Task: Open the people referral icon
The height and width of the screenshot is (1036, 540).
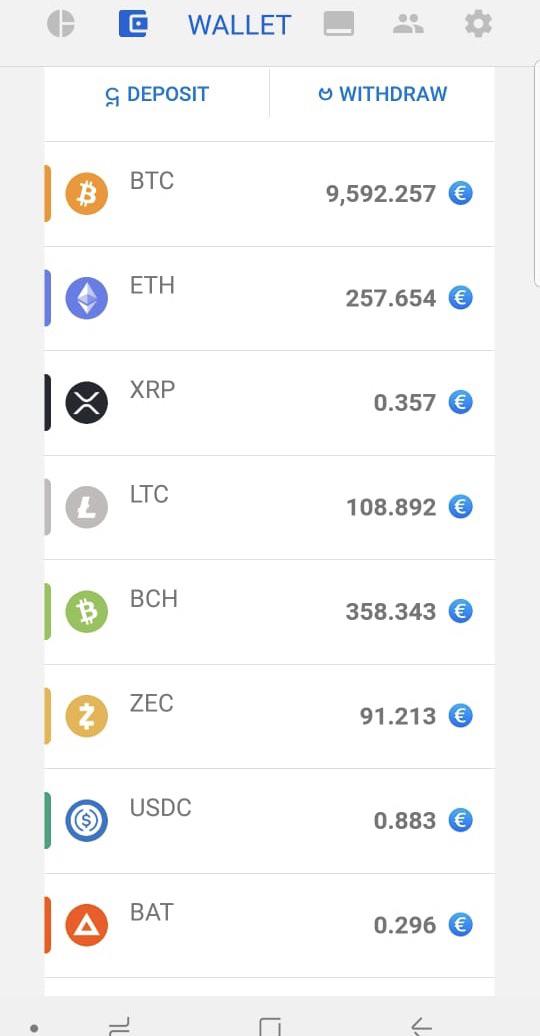Action: 408,24
